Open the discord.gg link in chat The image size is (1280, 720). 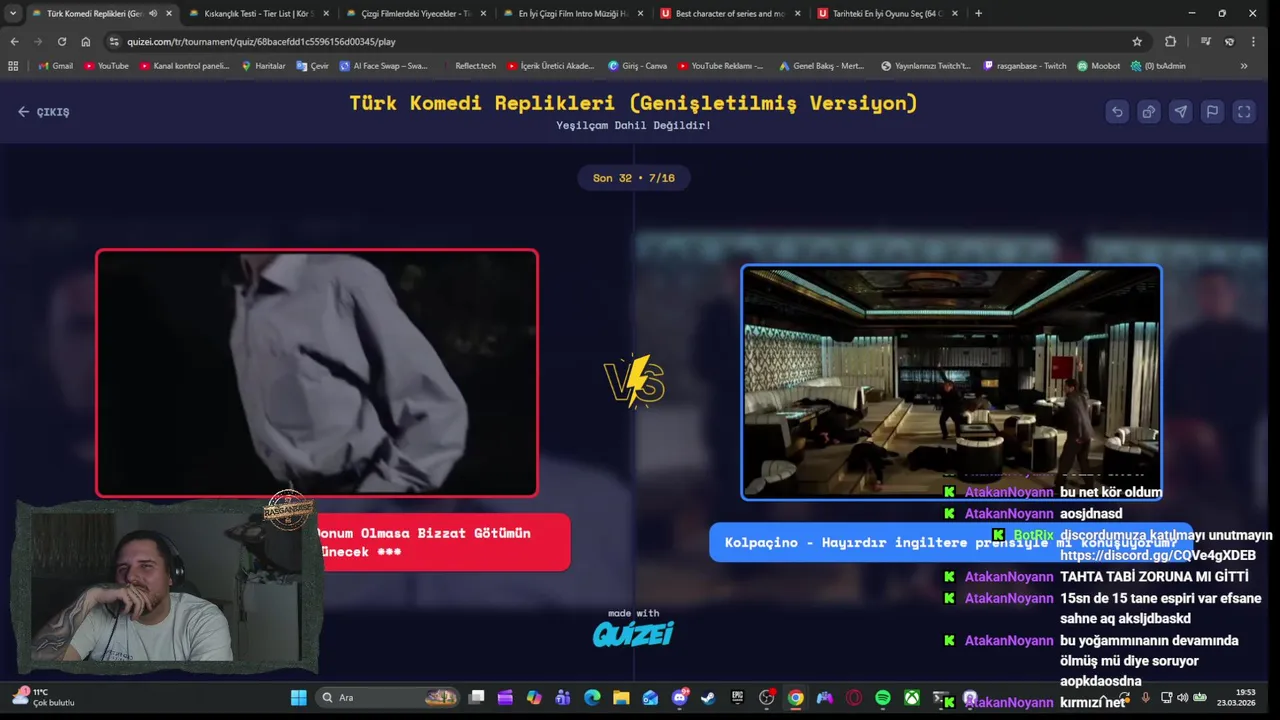coord(1158,555)
